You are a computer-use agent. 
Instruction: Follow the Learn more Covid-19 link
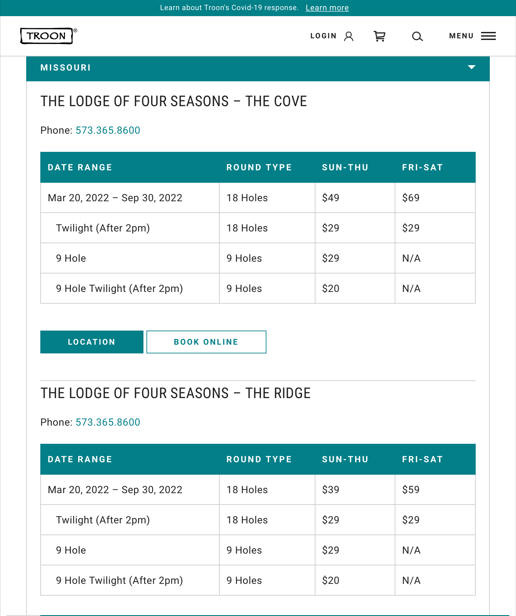coord(327,8)
